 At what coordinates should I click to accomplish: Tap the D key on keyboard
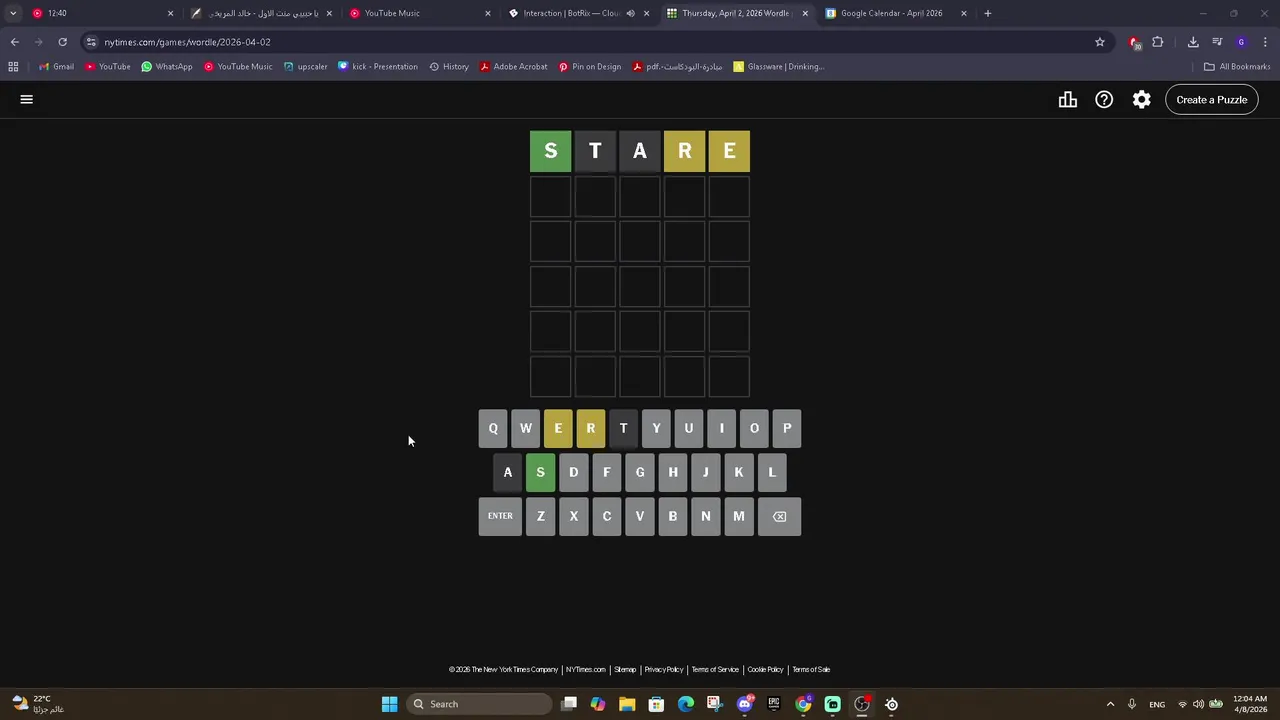click(574, 472)
